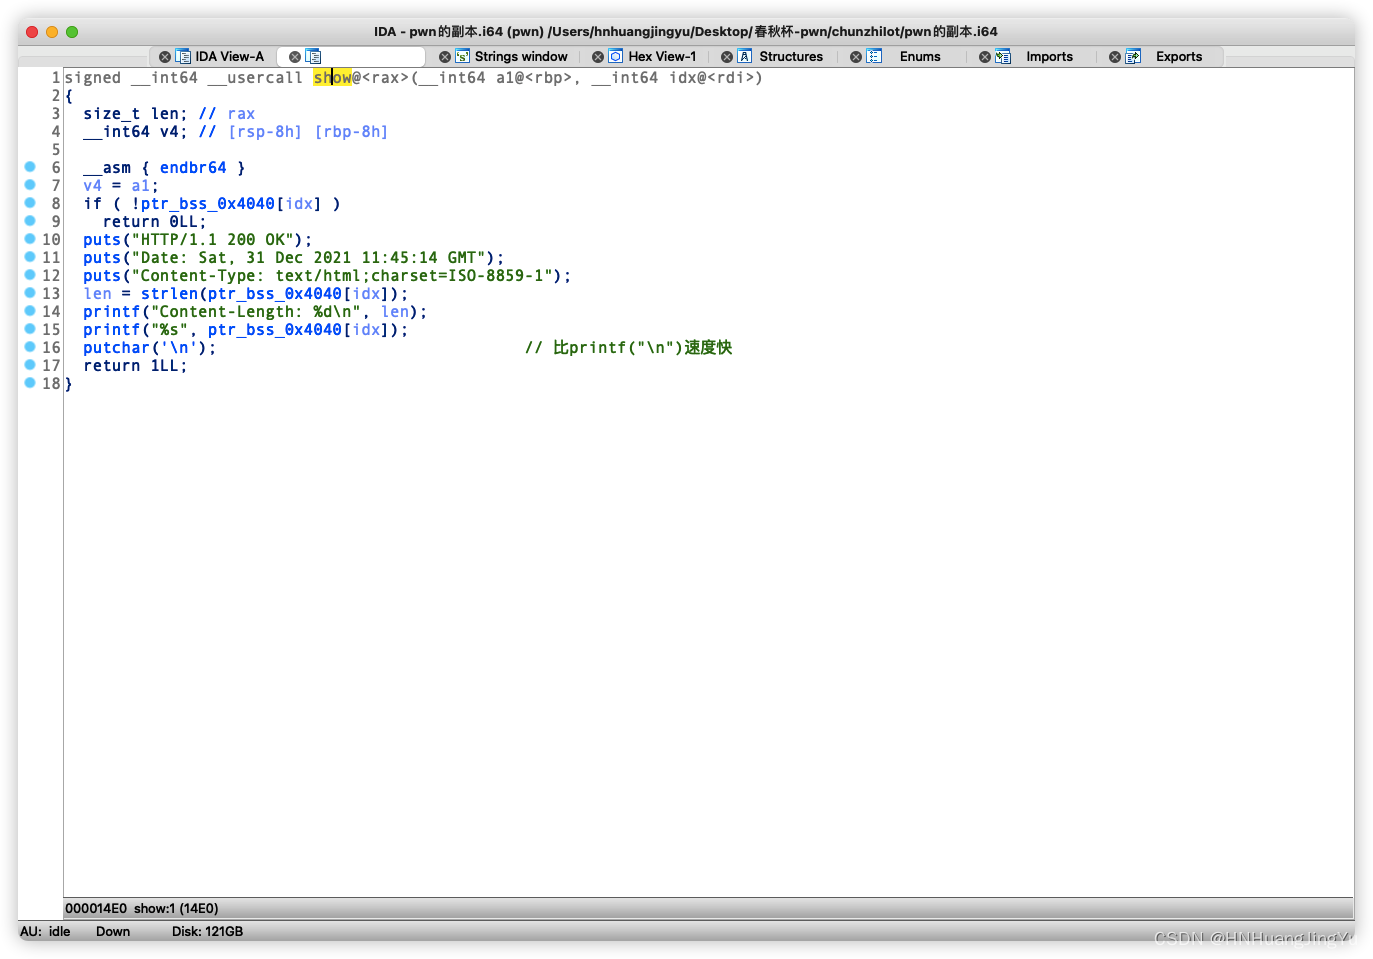Click variable v4 on line 7

click(x=92, y=186)
